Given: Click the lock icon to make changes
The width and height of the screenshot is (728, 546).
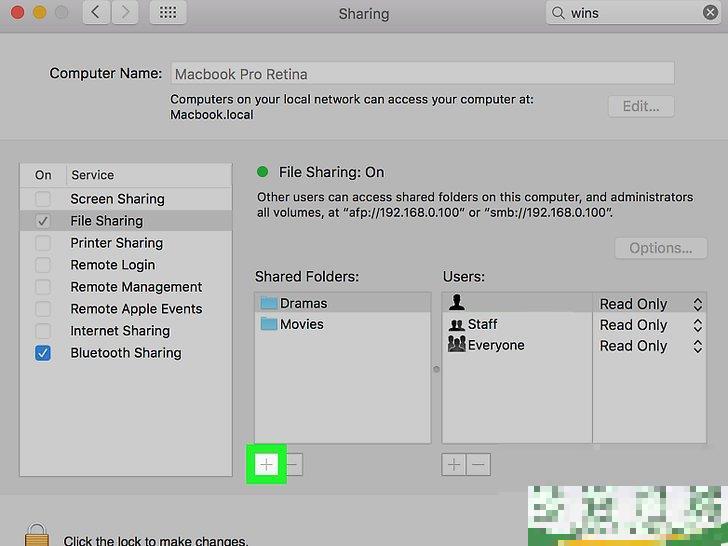Looking at the screenshot, I should [38, 535].
